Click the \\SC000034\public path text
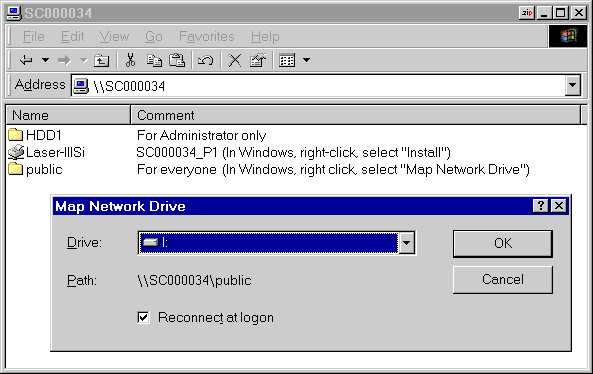 pyautogui.click(x=194, y=281)
